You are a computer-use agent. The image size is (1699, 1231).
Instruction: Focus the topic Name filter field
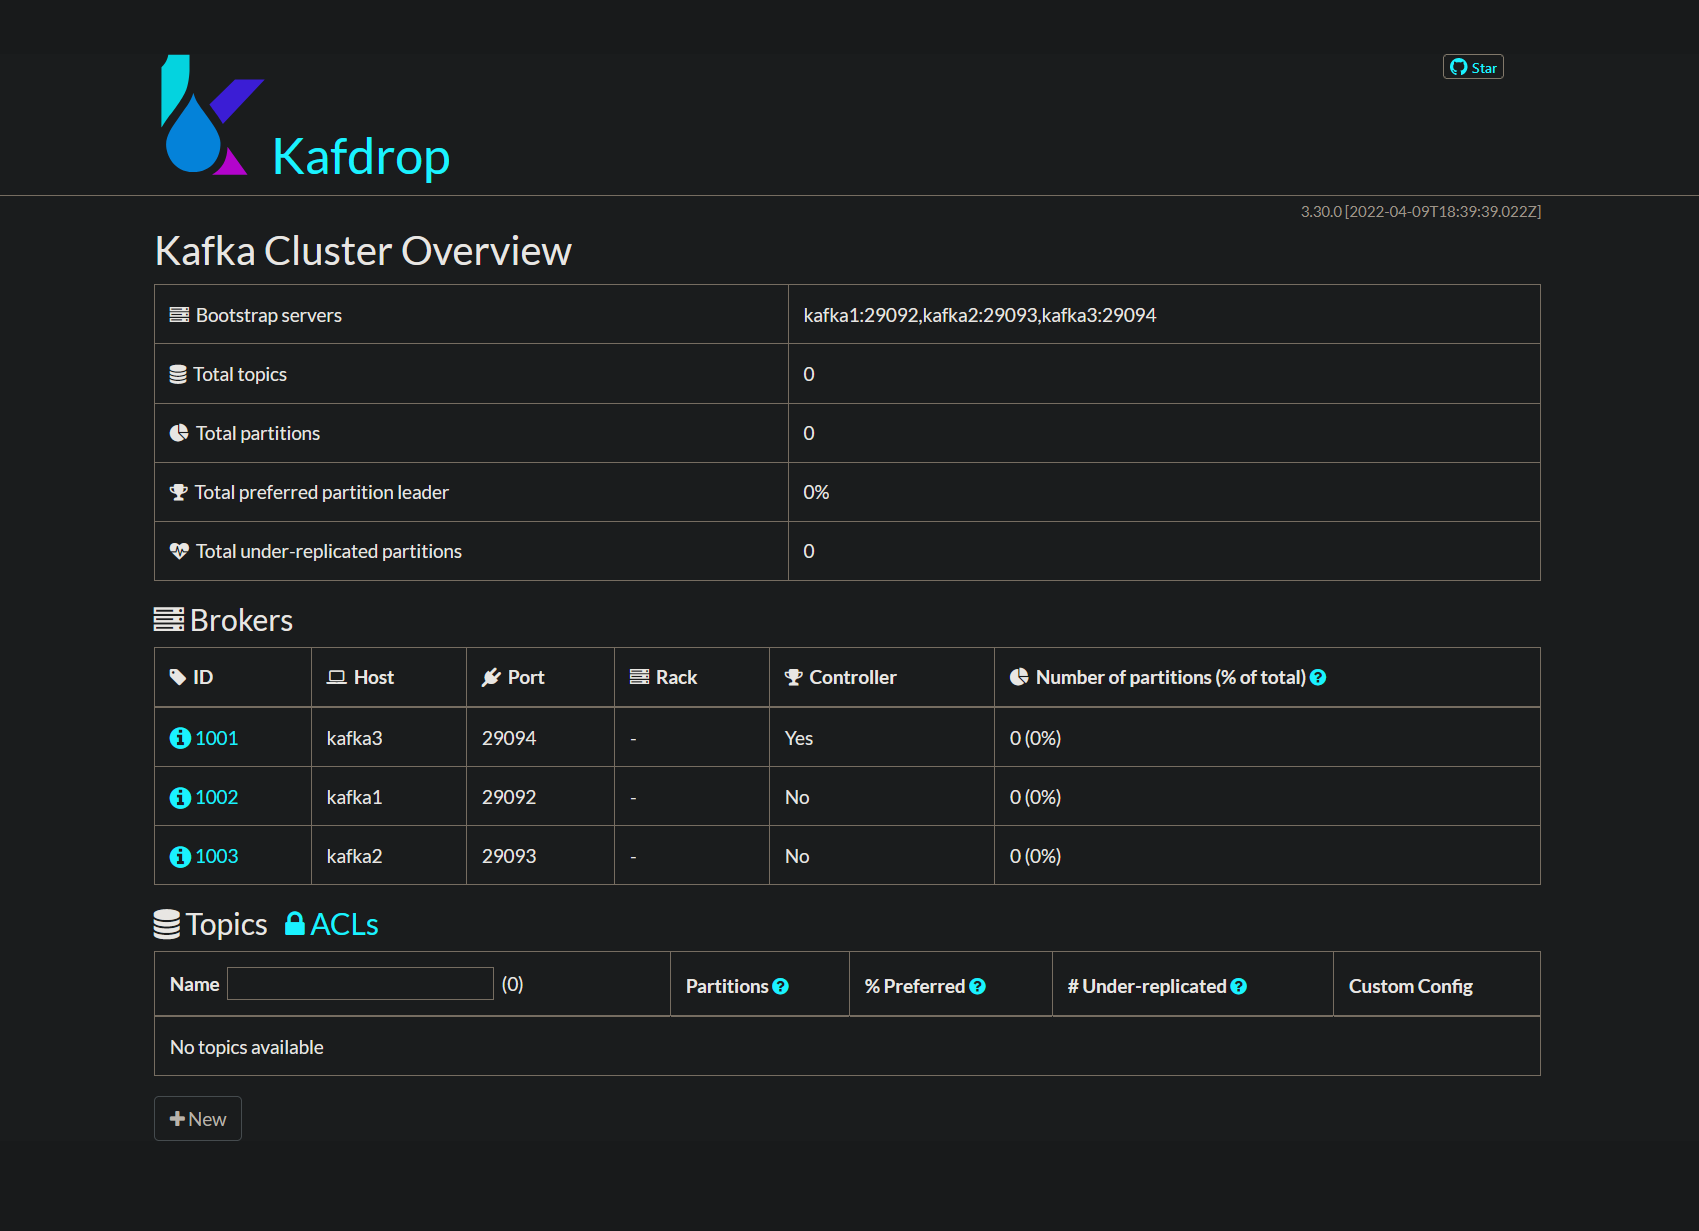coord(360,984)
